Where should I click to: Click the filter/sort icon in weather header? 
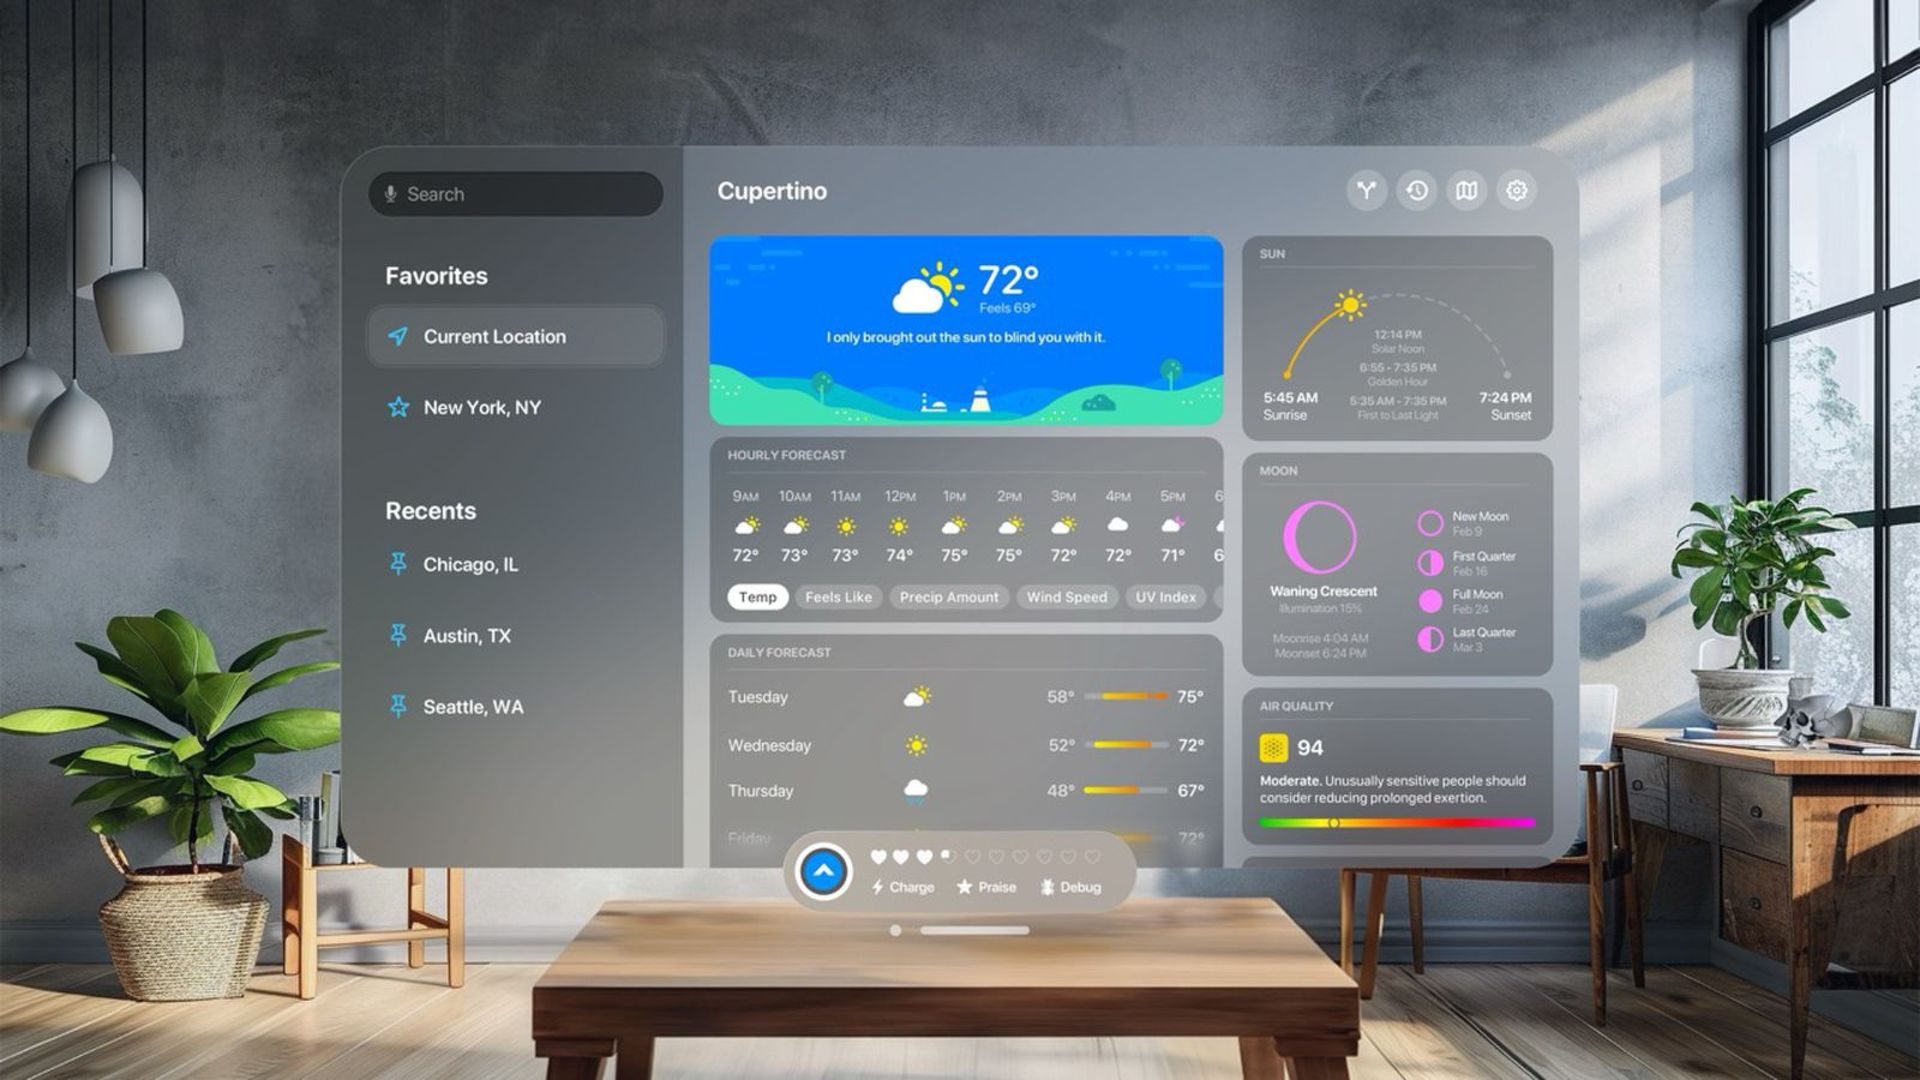(1366, 191)
